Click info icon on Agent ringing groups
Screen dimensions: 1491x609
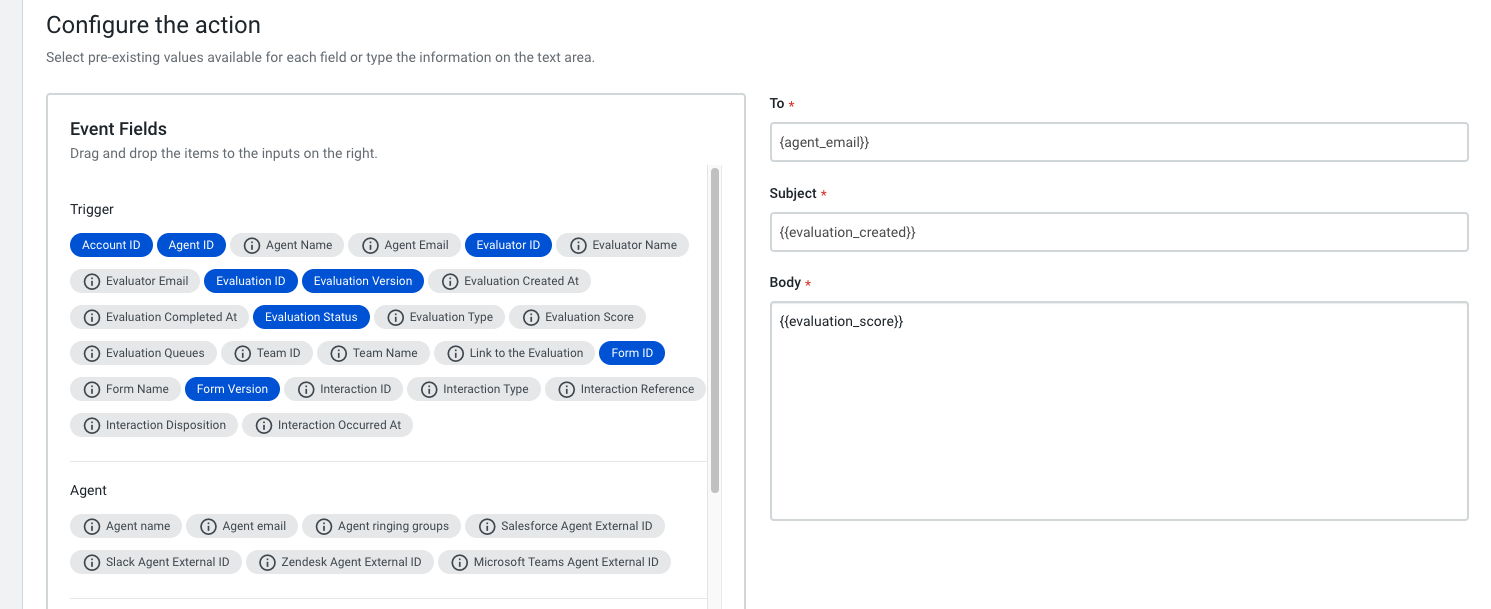coord(324,526)
